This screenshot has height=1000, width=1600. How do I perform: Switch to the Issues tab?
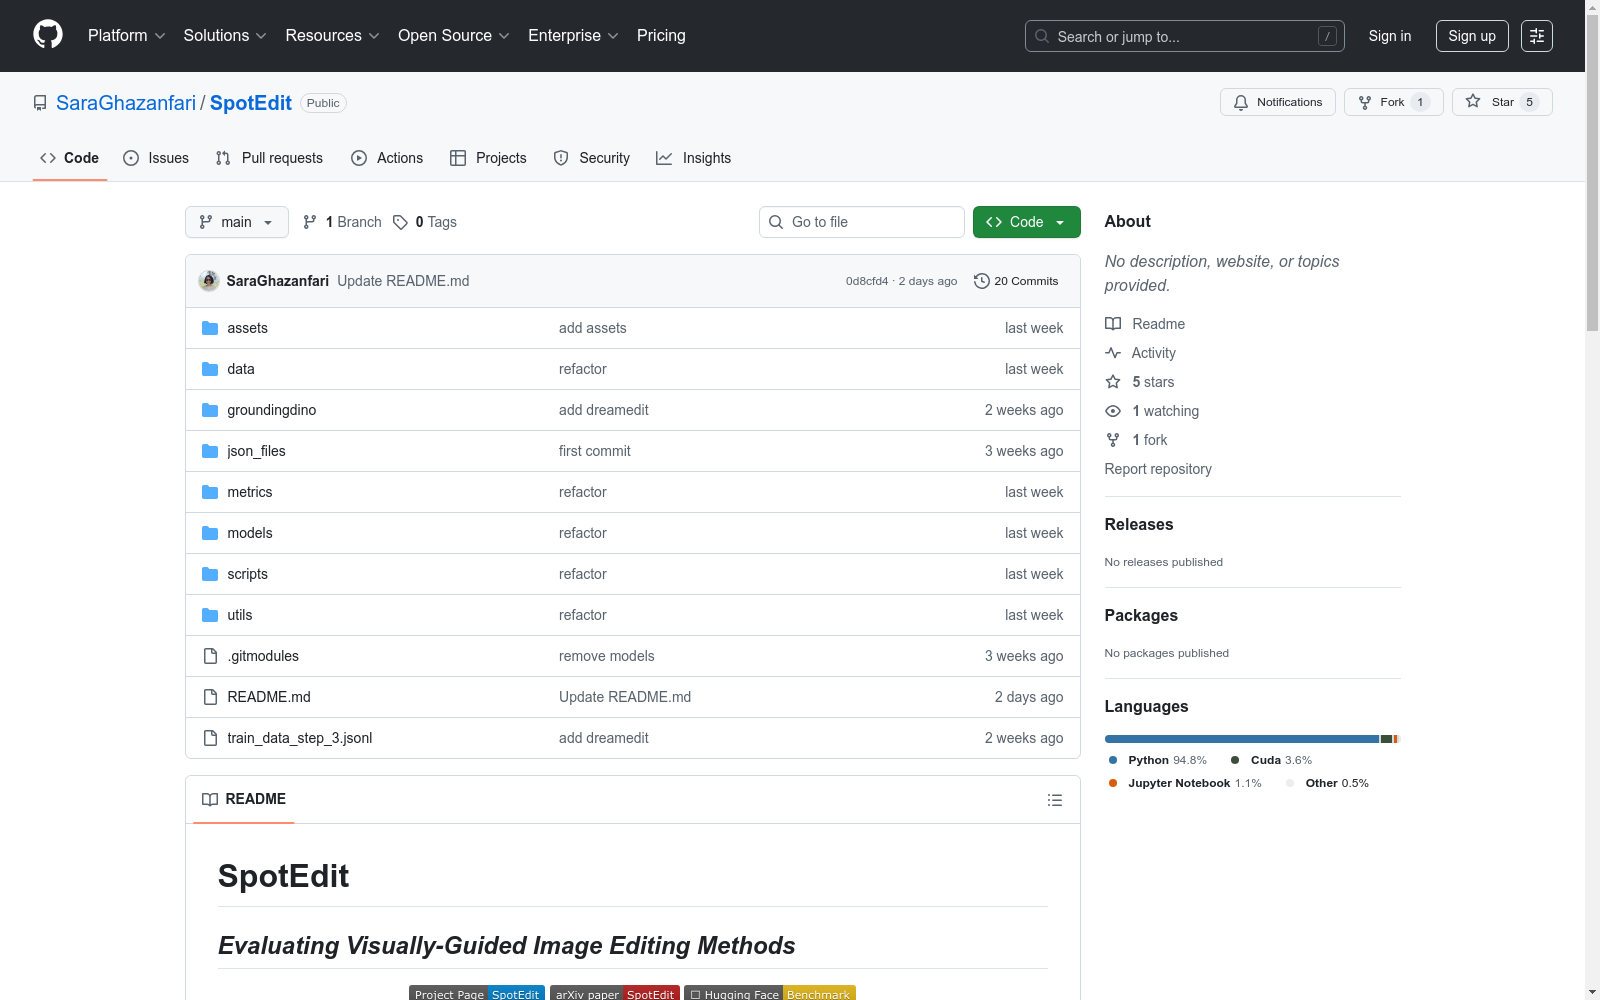coord(156,158)
